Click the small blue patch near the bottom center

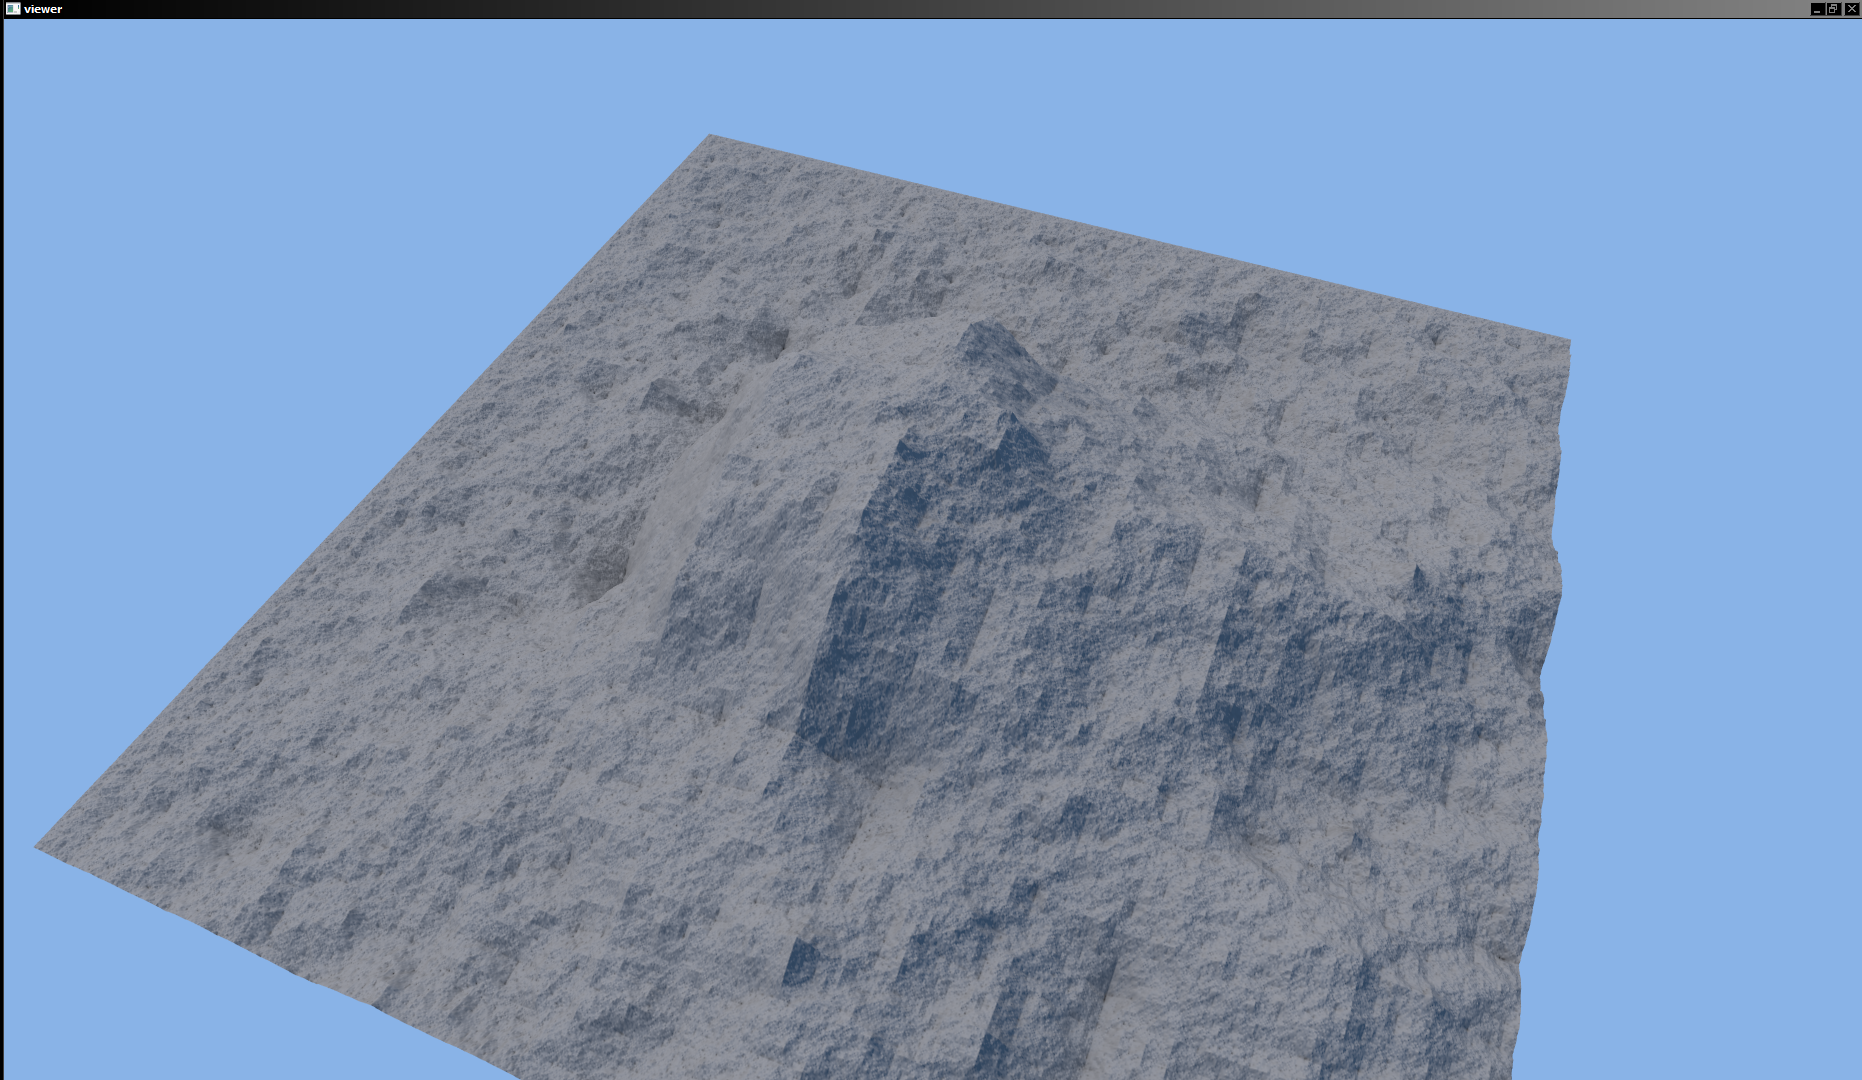(x=800, y=962)
